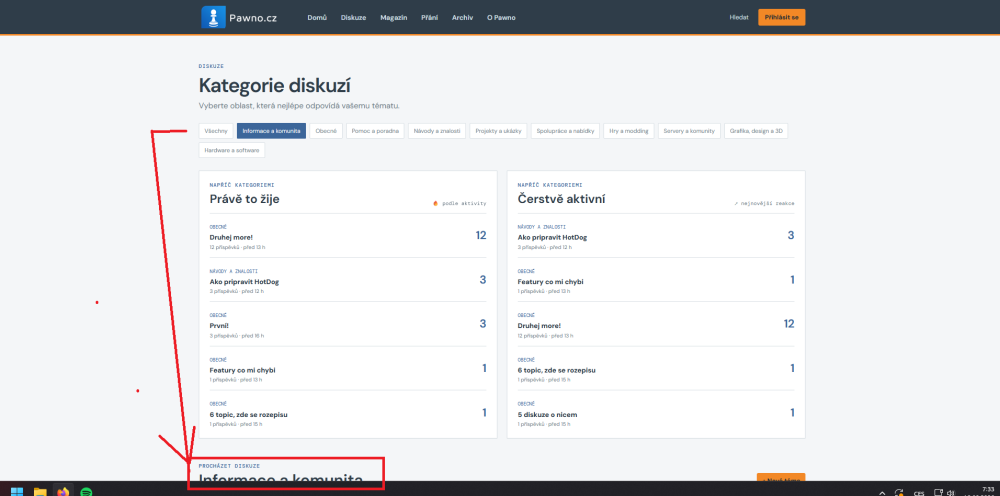This screenshot has width=1000, height=496.
Task: Filter discussions by Obecné
Action: 326,131
